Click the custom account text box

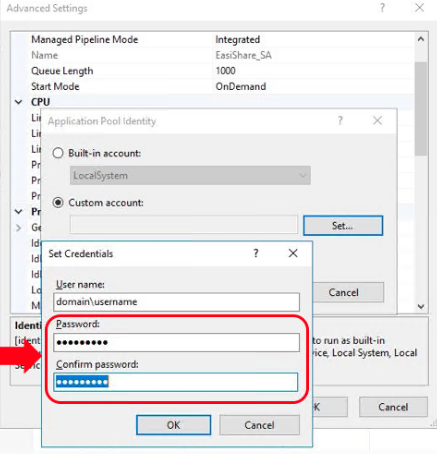[x=184, y=225]
